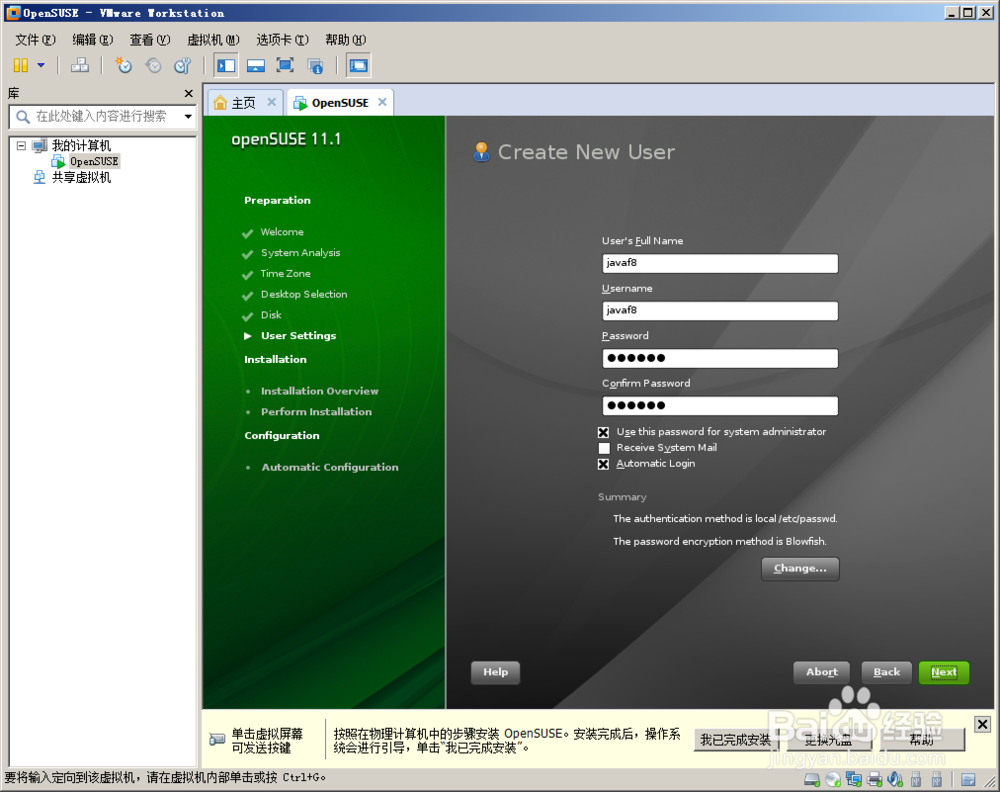Click the 我的计算机 computer icon
This screenshot has height=792, width=1000.
point(40,145)
